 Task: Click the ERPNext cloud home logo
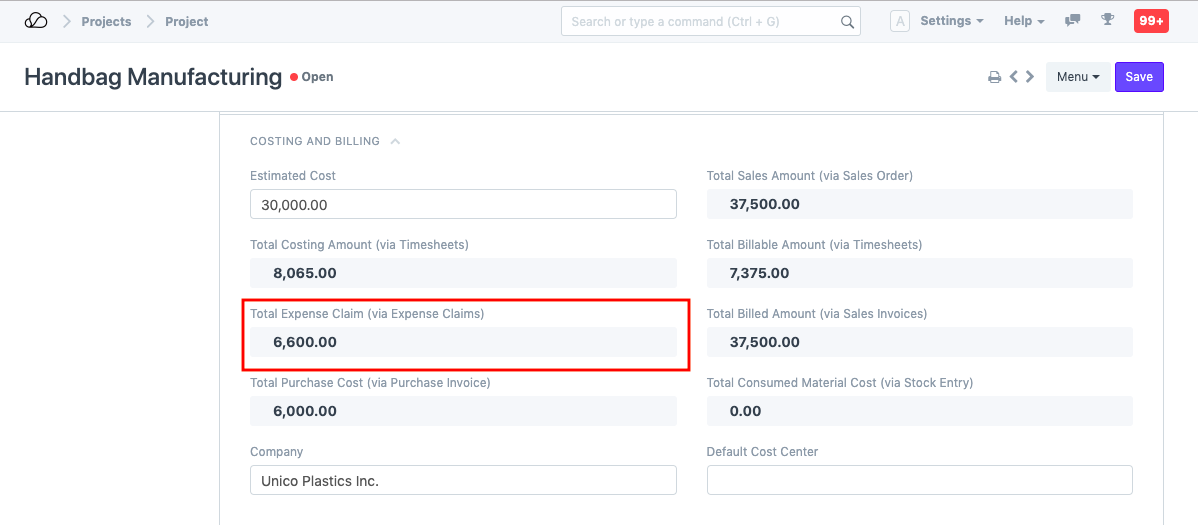pos(36,21)
